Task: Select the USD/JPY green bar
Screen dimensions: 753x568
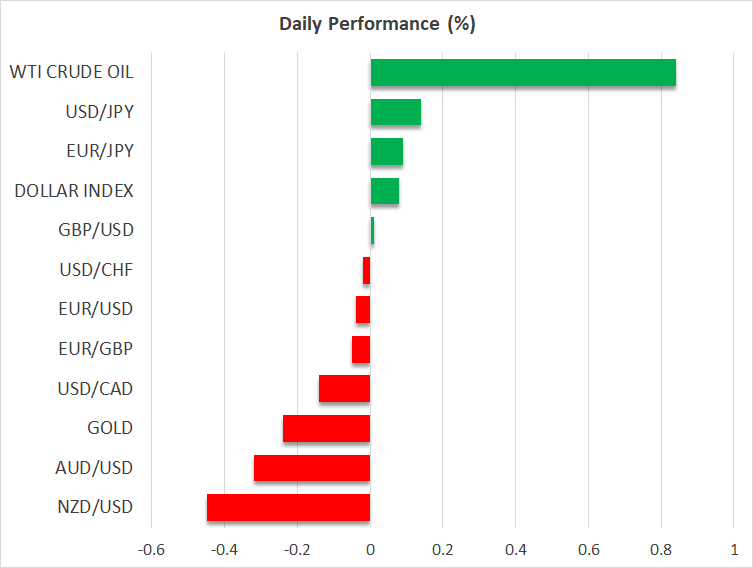Action: coord(395,112)
